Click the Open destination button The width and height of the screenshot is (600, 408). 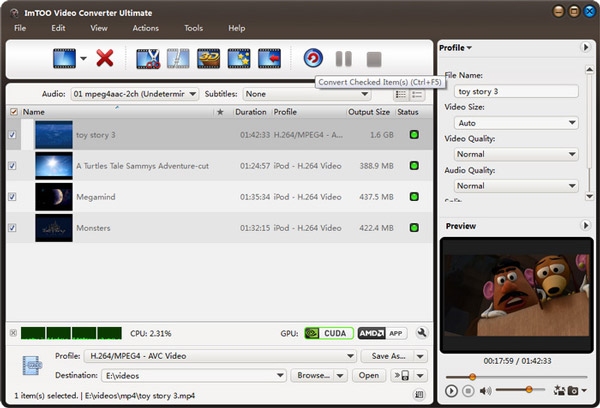[x=369, y=375]
